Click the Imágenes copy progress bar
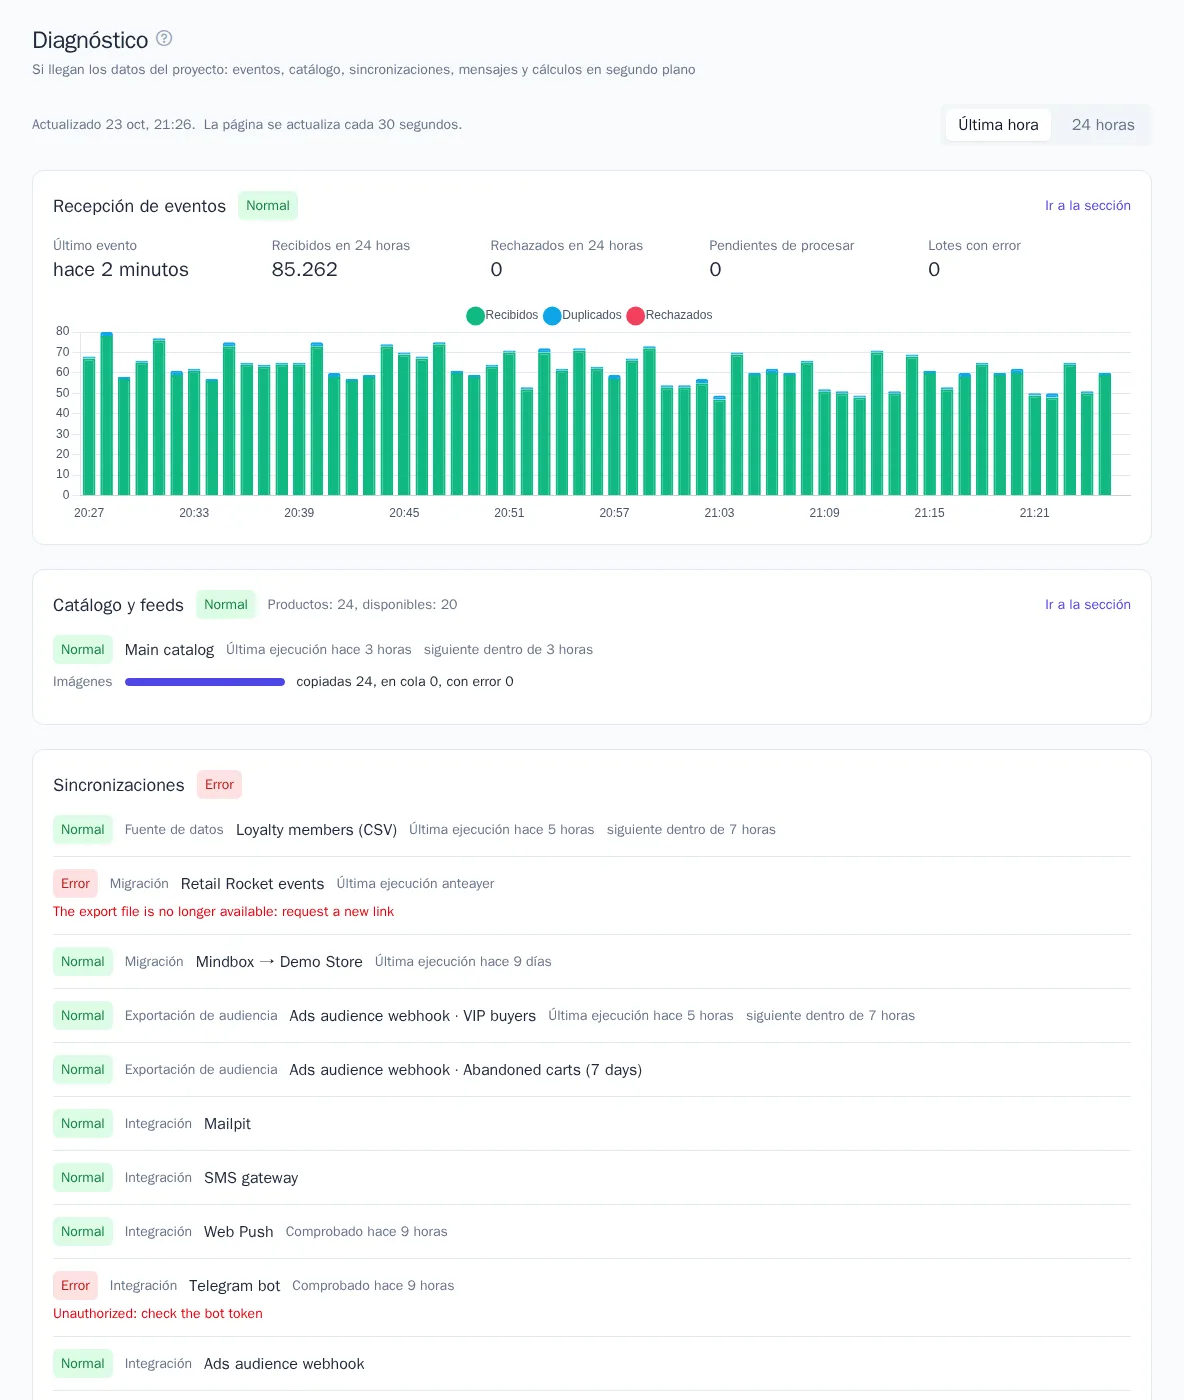The width and height of the screenshot is (1184, 1400). 205,682
